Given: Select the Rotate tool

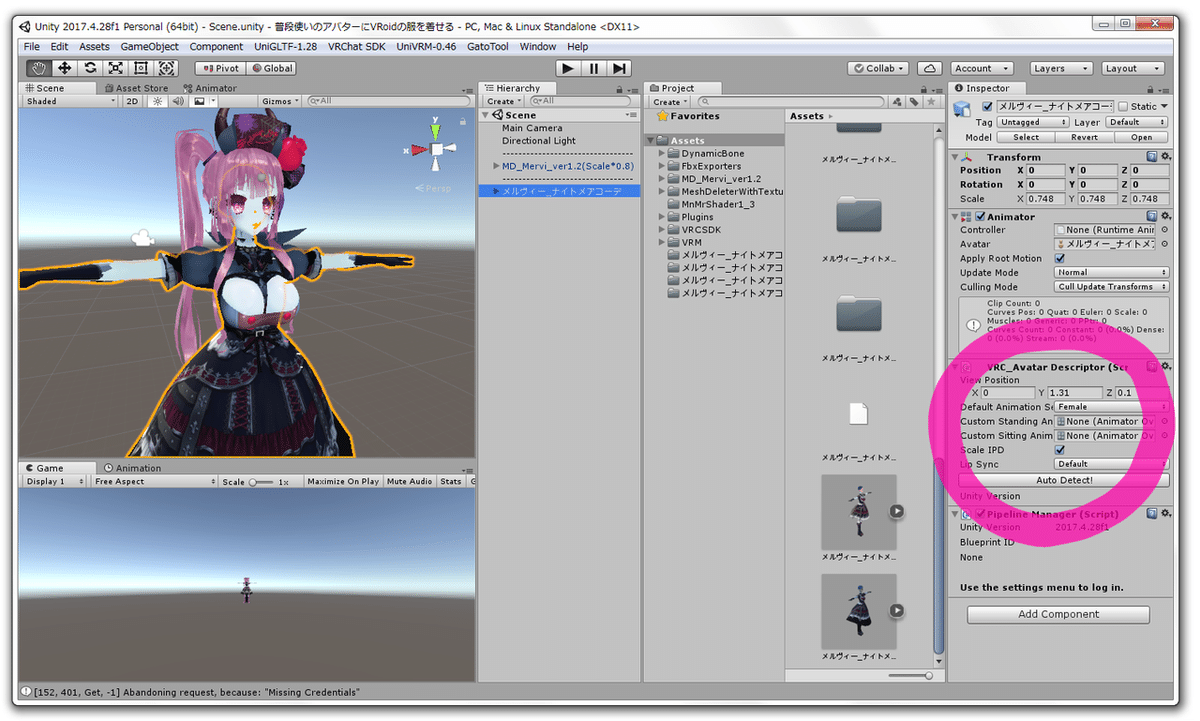Looking at the screenshot, I should pos(90,68).
